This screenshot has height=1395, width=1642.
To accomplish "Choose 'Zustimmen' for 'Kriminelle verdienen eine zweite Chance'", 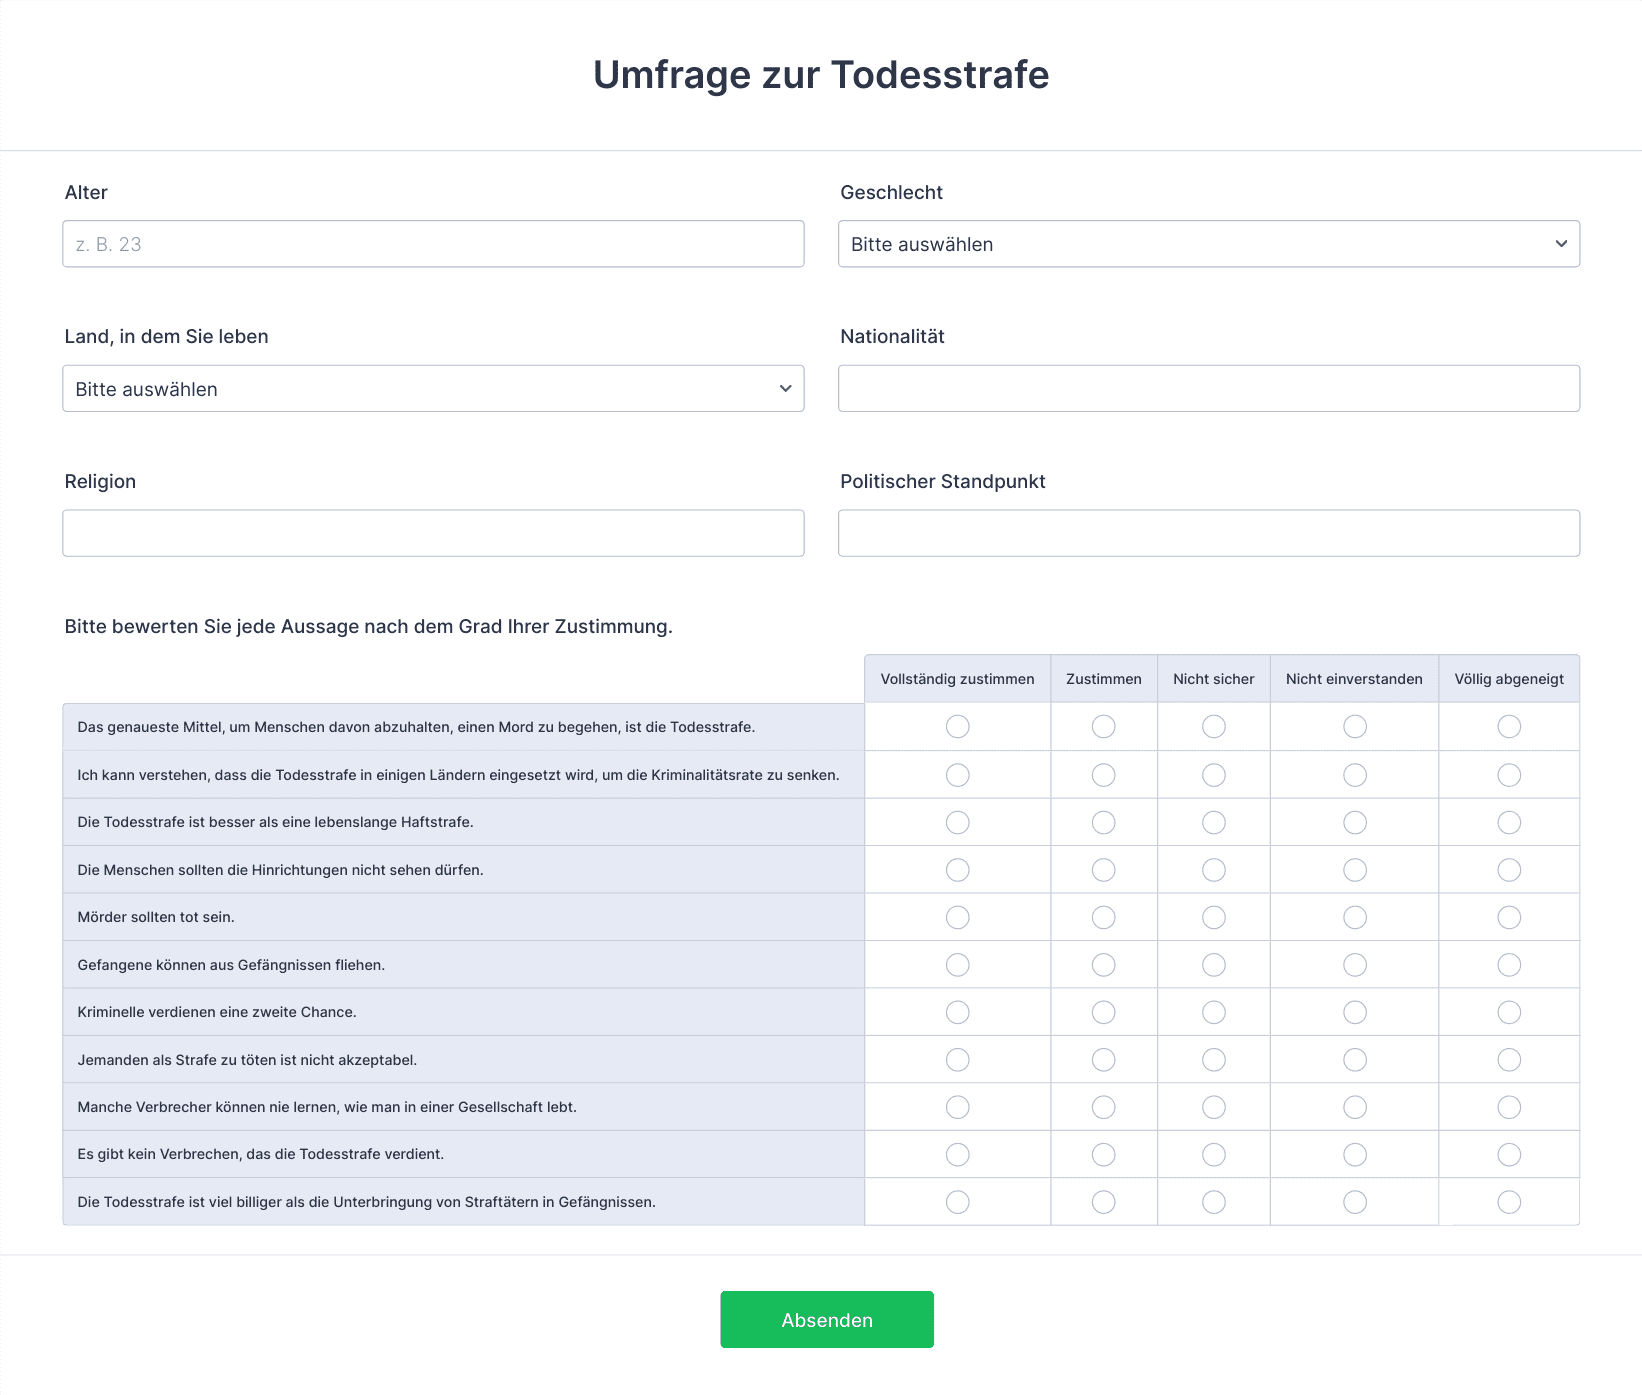I will pos(1103,1012).
